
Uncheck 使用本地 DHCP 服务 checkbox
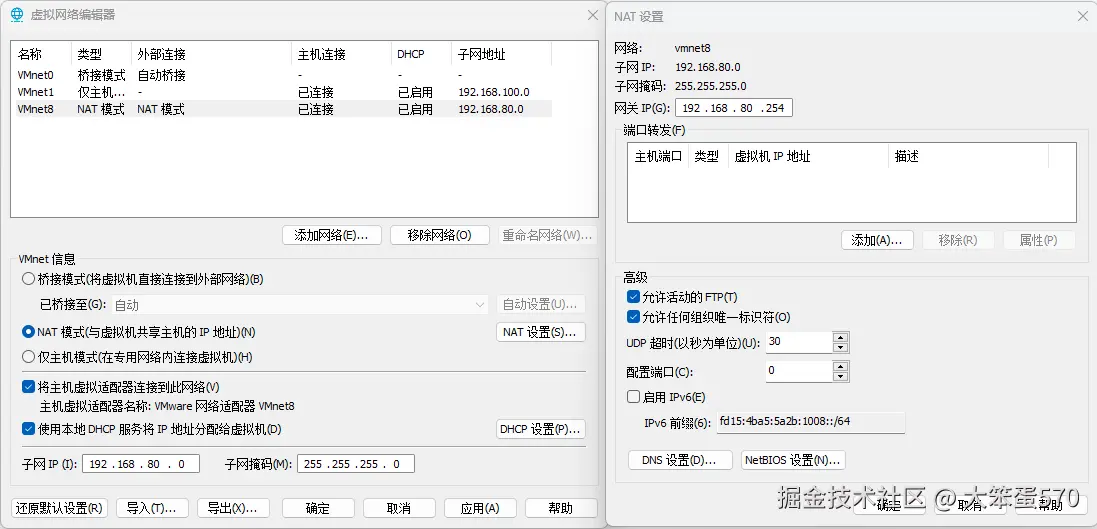29,429
